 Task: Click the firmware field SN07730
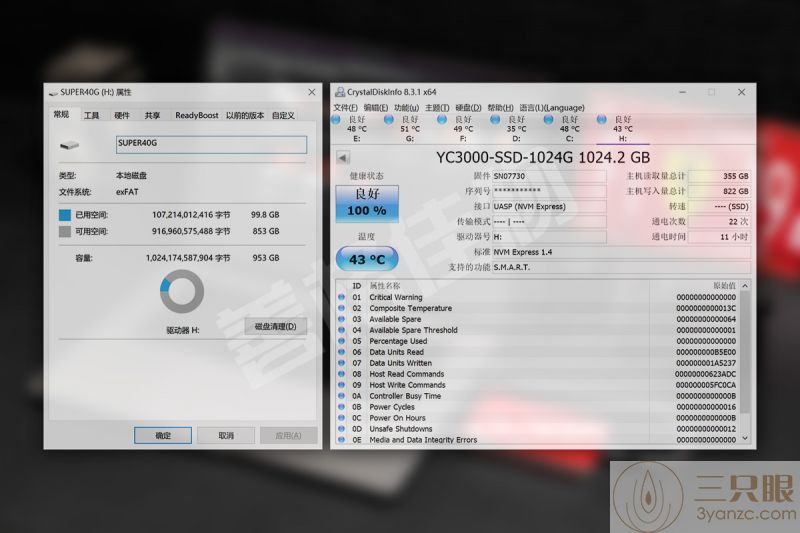pyautogui.click(x=549, y=176)
